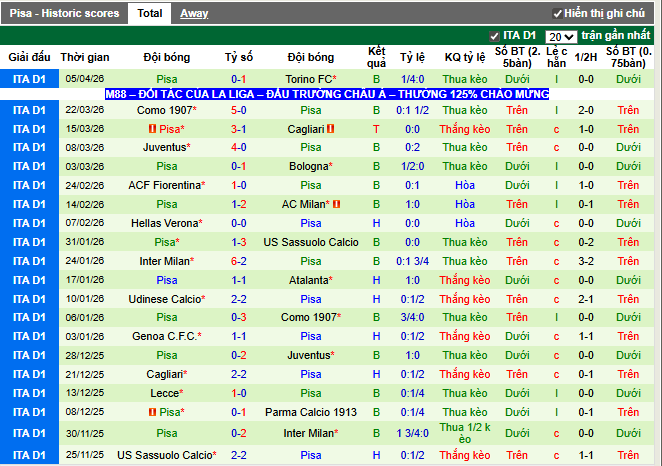The image size is (662, 466).
Task: Open Genoa C.F.C. team link
Action: pyautogui.click(x=165, y=336)
